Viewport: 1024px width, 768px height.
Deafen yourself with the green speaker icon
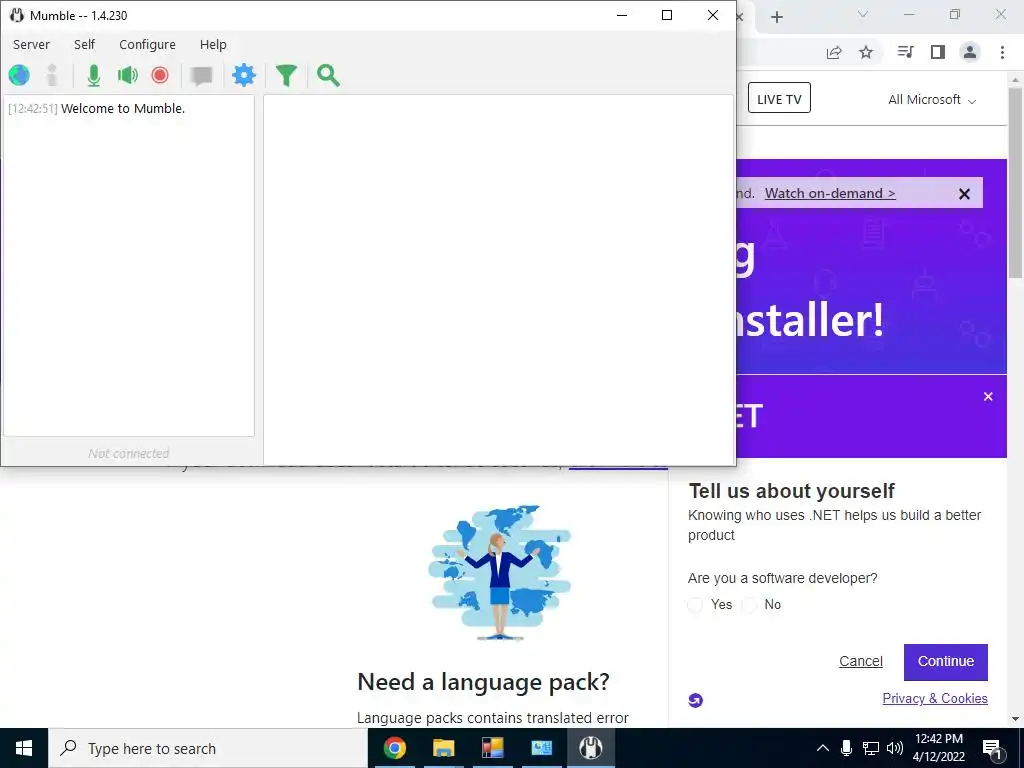click(x=127, y=76)
